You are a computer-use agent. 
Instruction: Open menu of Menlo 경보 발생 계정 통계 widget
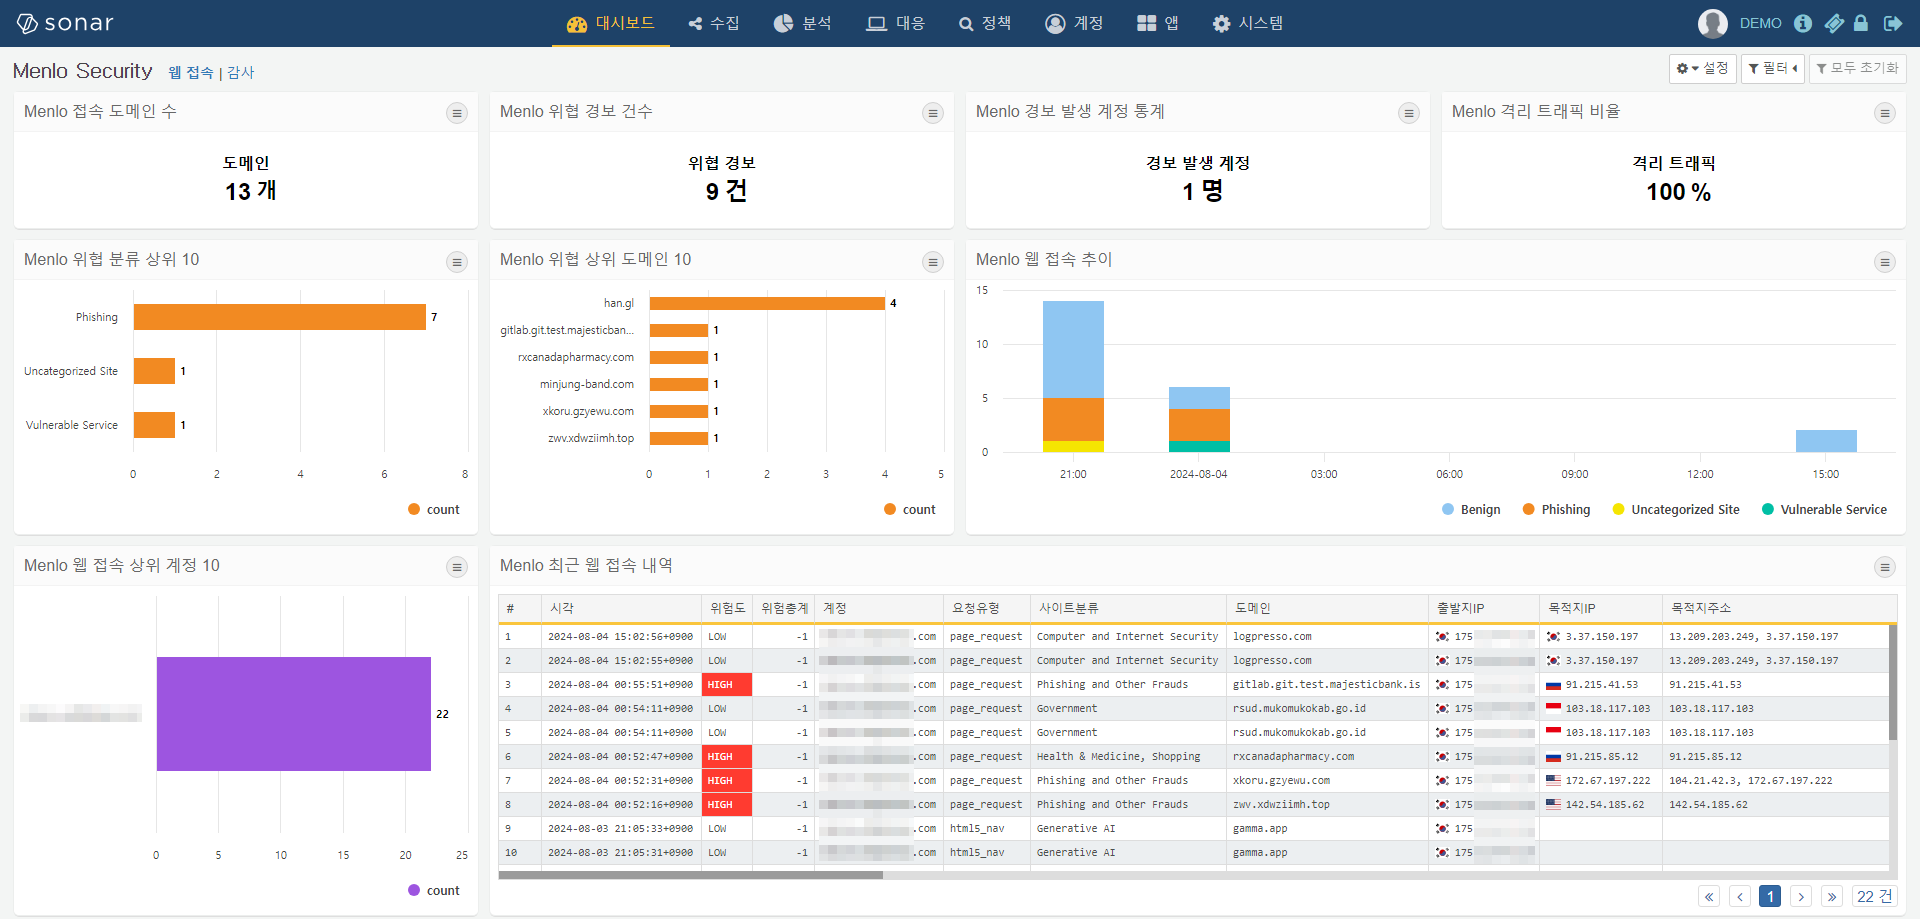click(1409, 113)
